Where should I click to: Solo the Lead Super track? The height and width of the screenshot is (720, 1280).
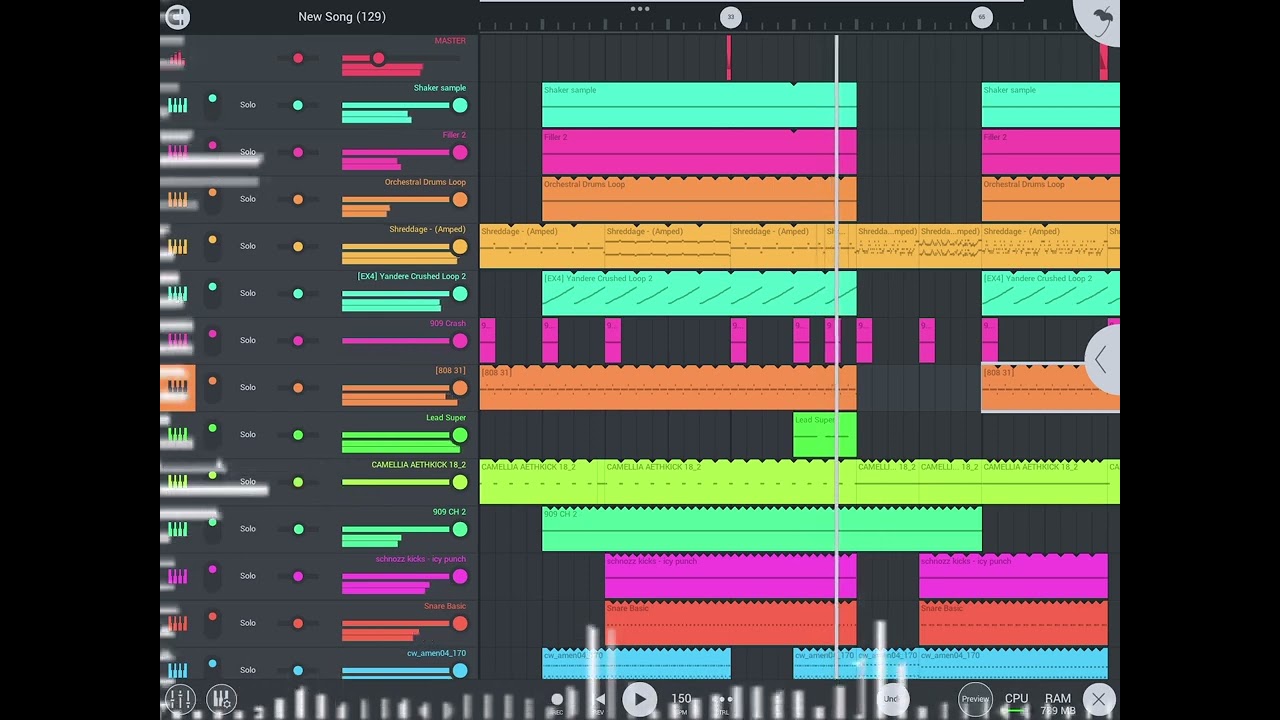[248, 434]
